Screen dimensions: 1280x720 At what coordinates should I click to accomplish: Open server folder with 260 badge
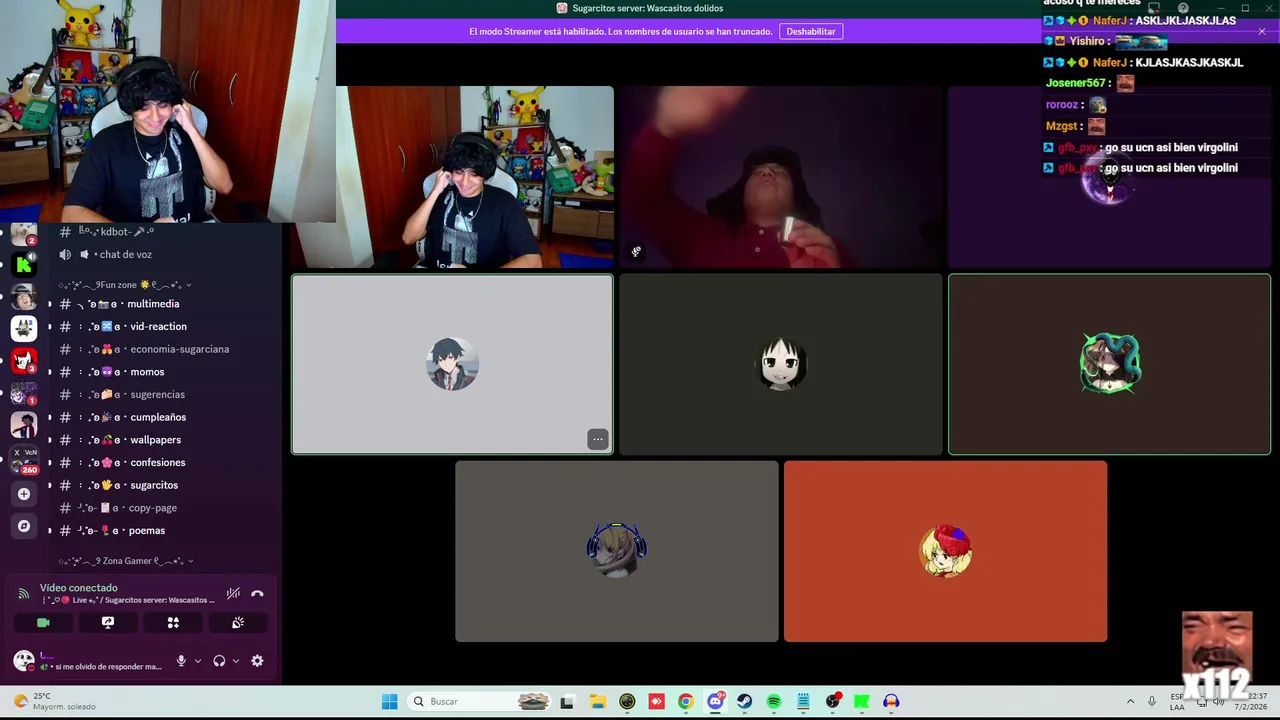click(24, 460)
